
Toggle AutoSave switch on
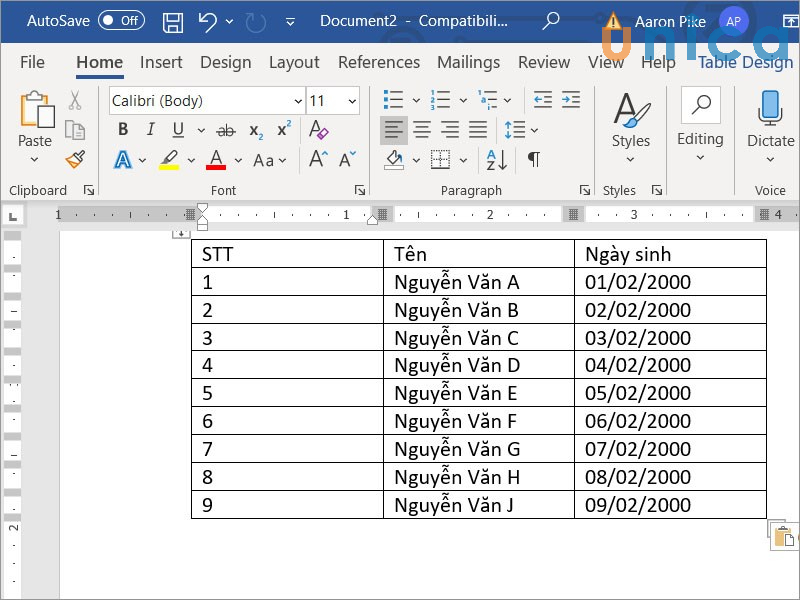[121, 21]
